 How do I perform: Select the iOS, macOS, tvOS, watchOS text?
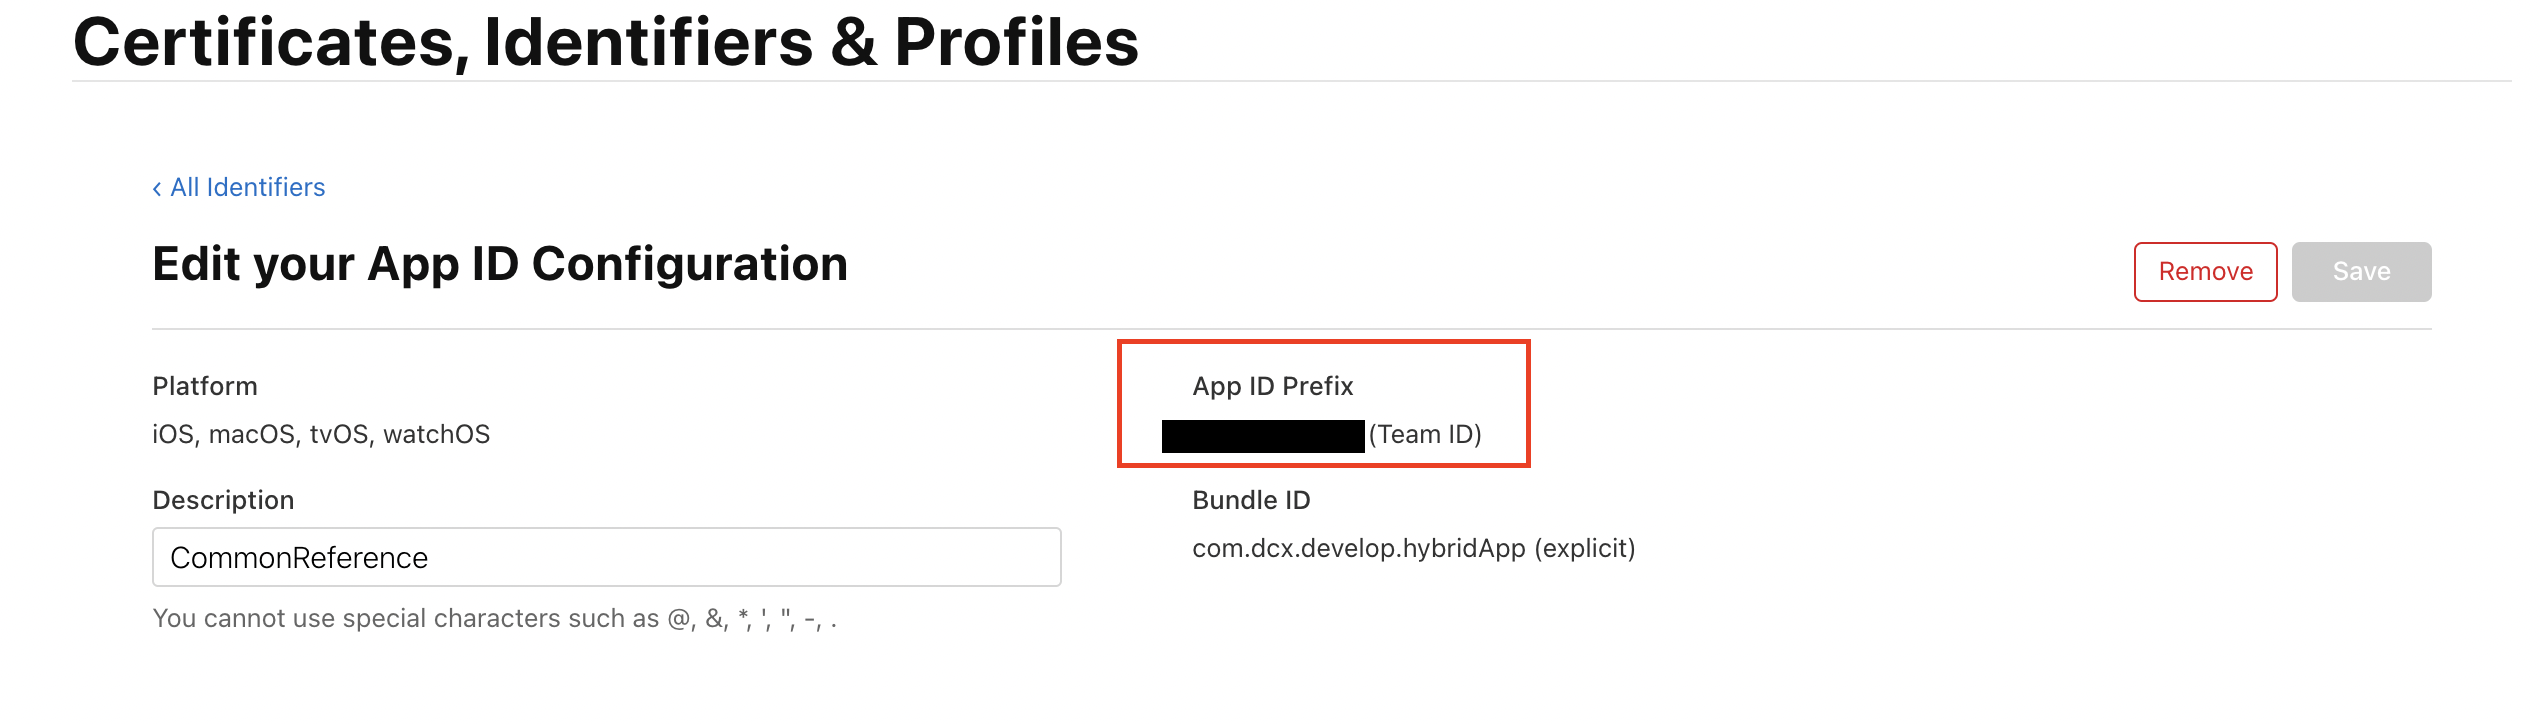point(321,435)
